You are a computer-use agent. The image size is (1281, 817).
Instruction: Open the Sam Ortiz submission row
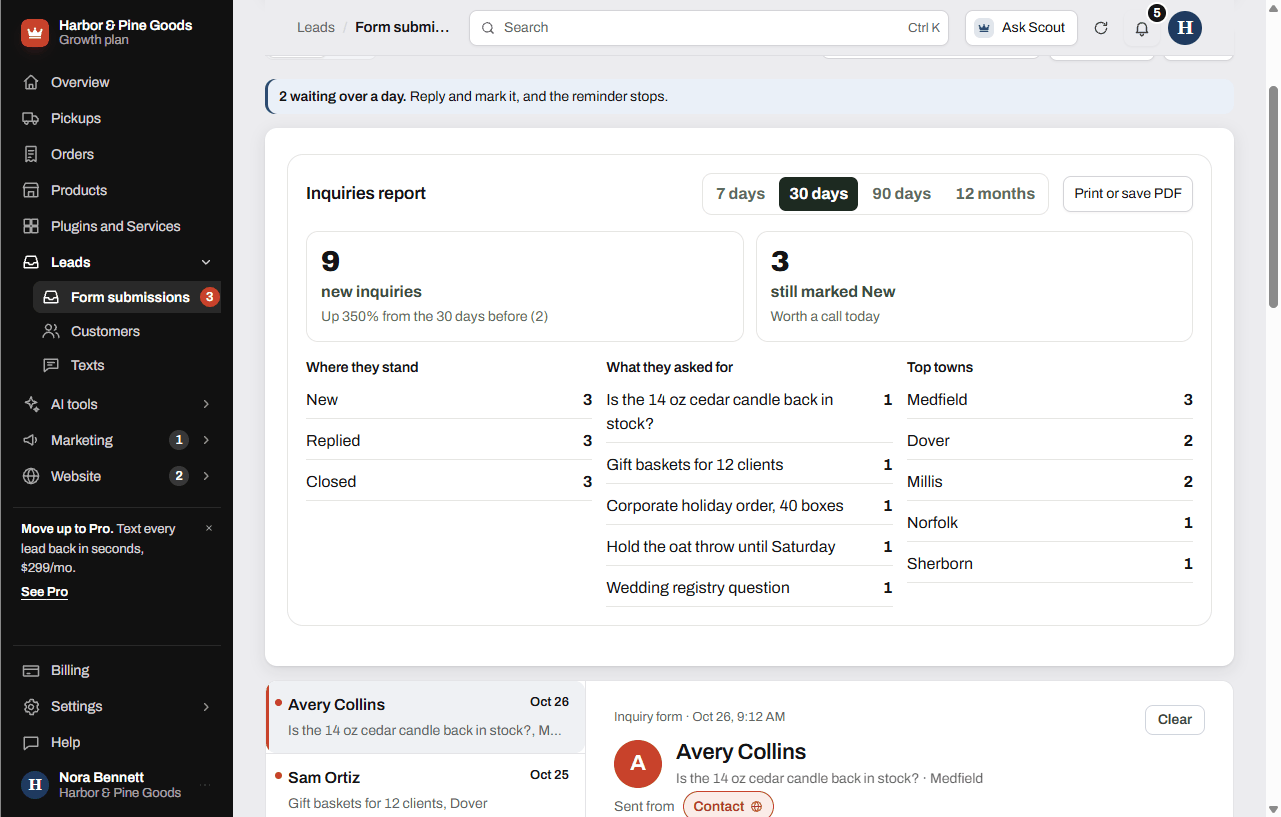pyautogui.click(x=426, y=786)
